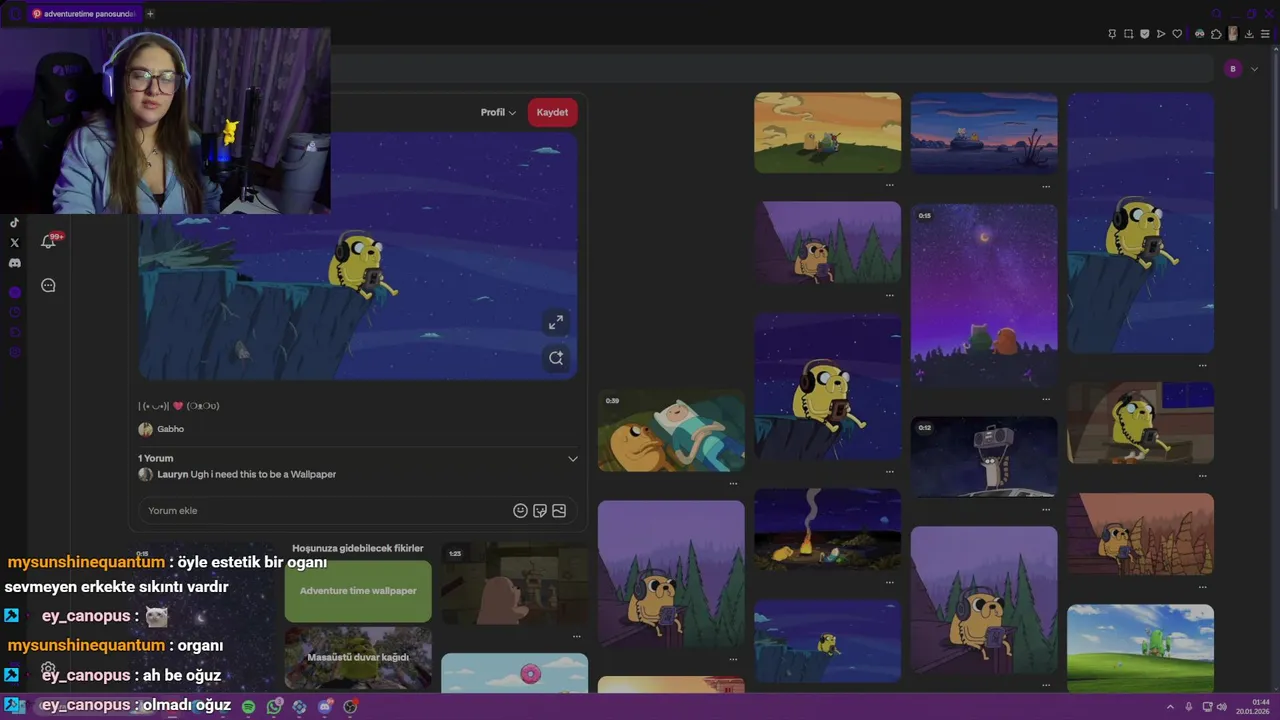
Task: Open the starry purple galaxy video pin
Action: pyautogui.click(x=984, y=295)
